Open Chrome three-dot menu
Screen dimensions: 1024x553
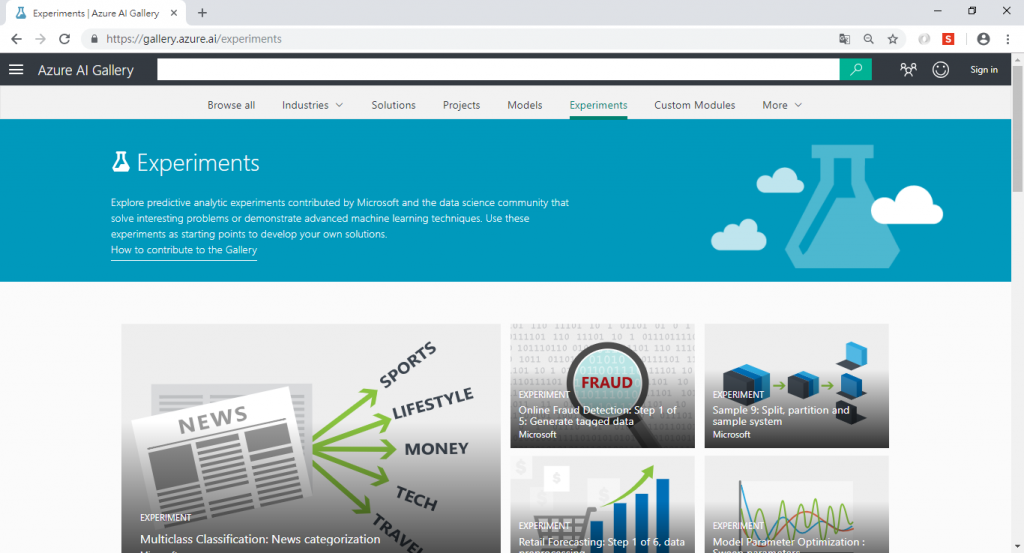click(x=1008, y=39)
